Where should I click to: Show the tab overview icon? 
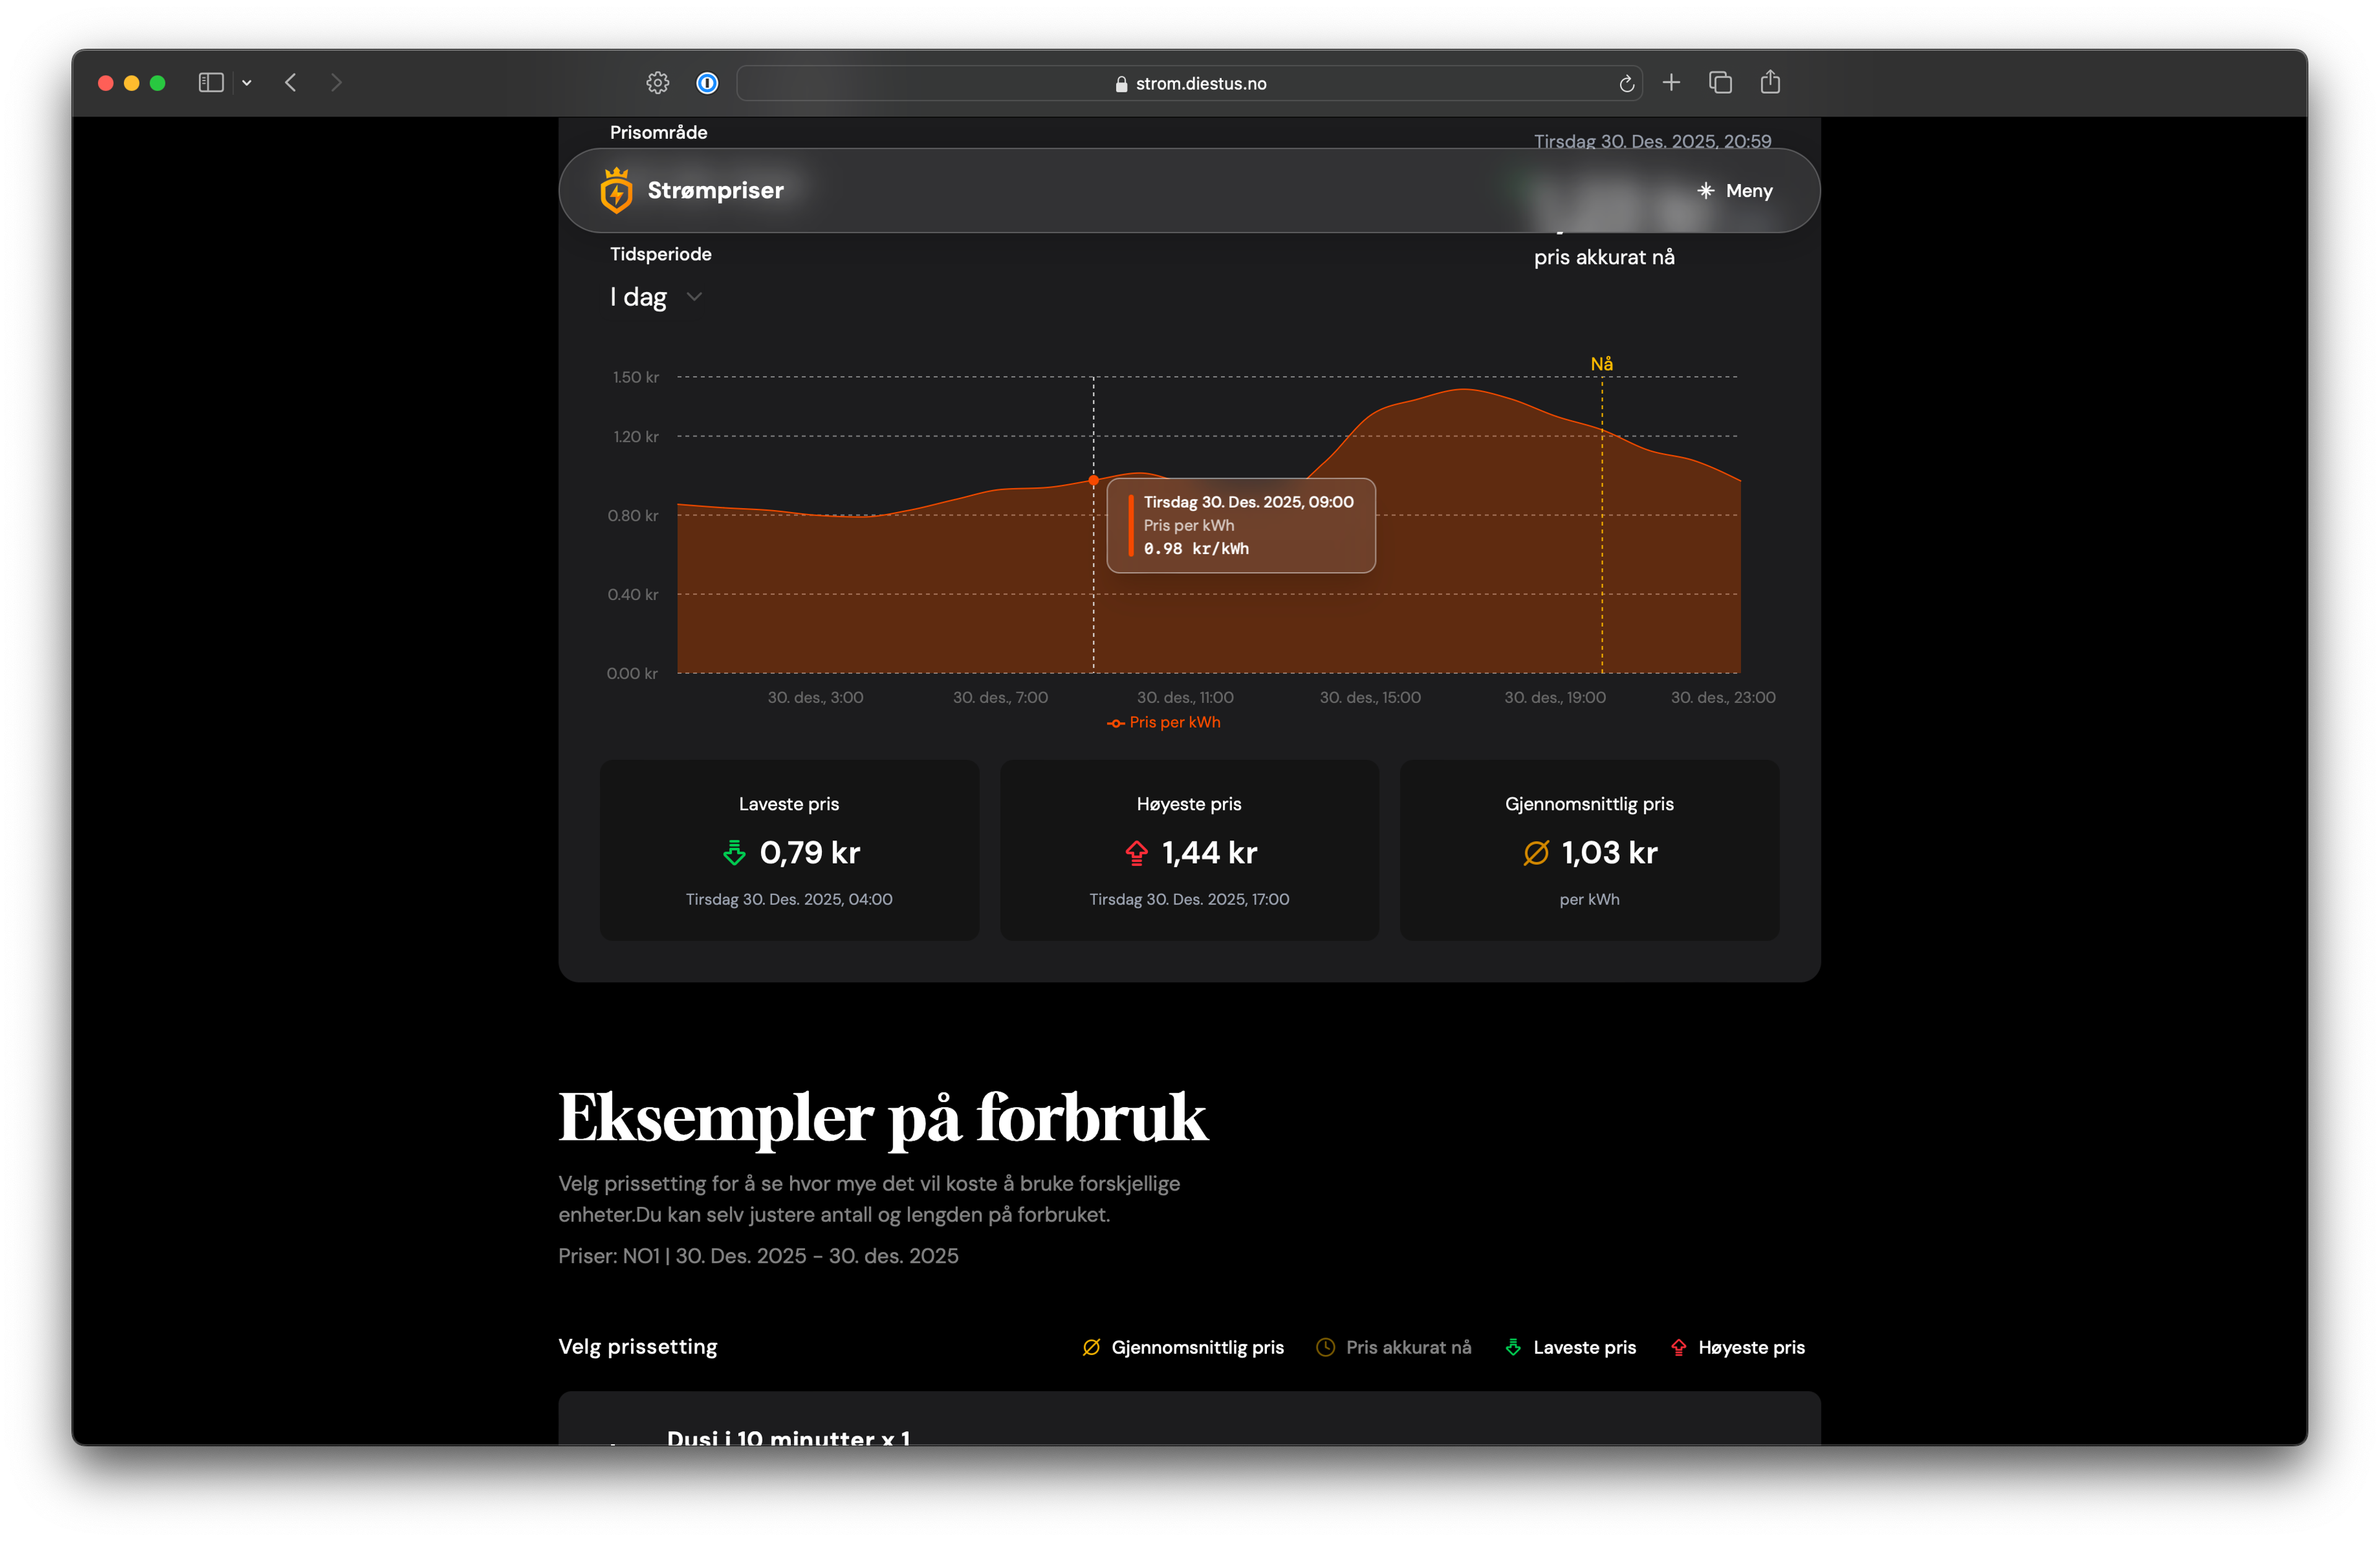(1720, 83)
